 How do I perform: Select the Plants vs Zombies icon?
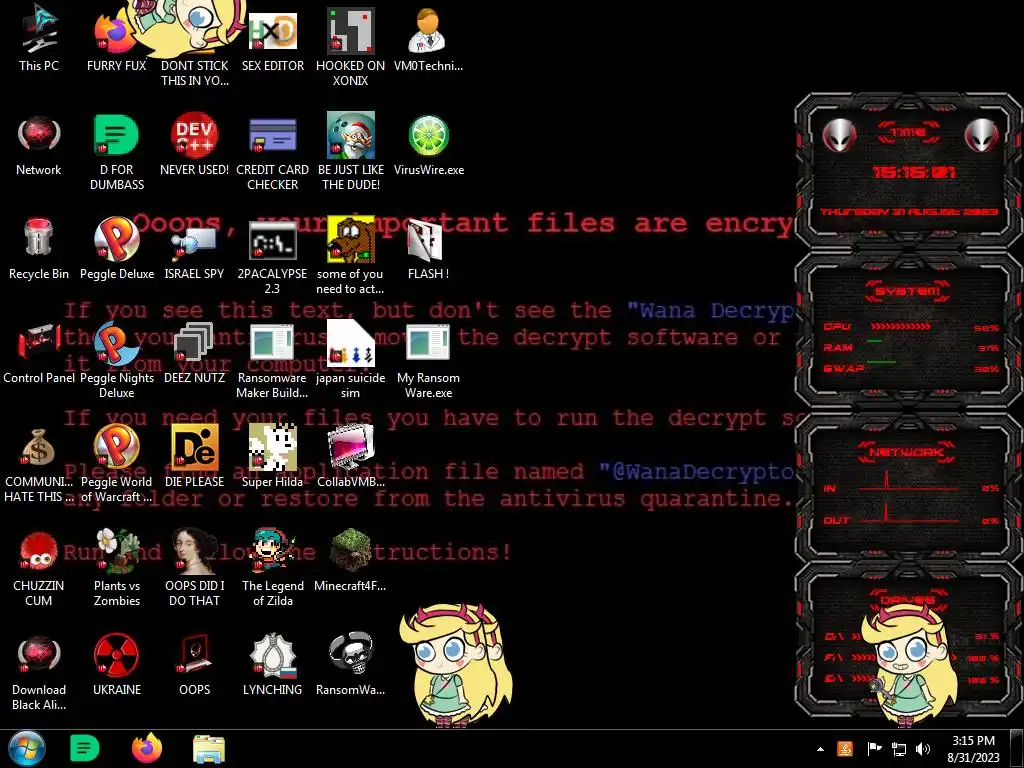pos(117,568)
